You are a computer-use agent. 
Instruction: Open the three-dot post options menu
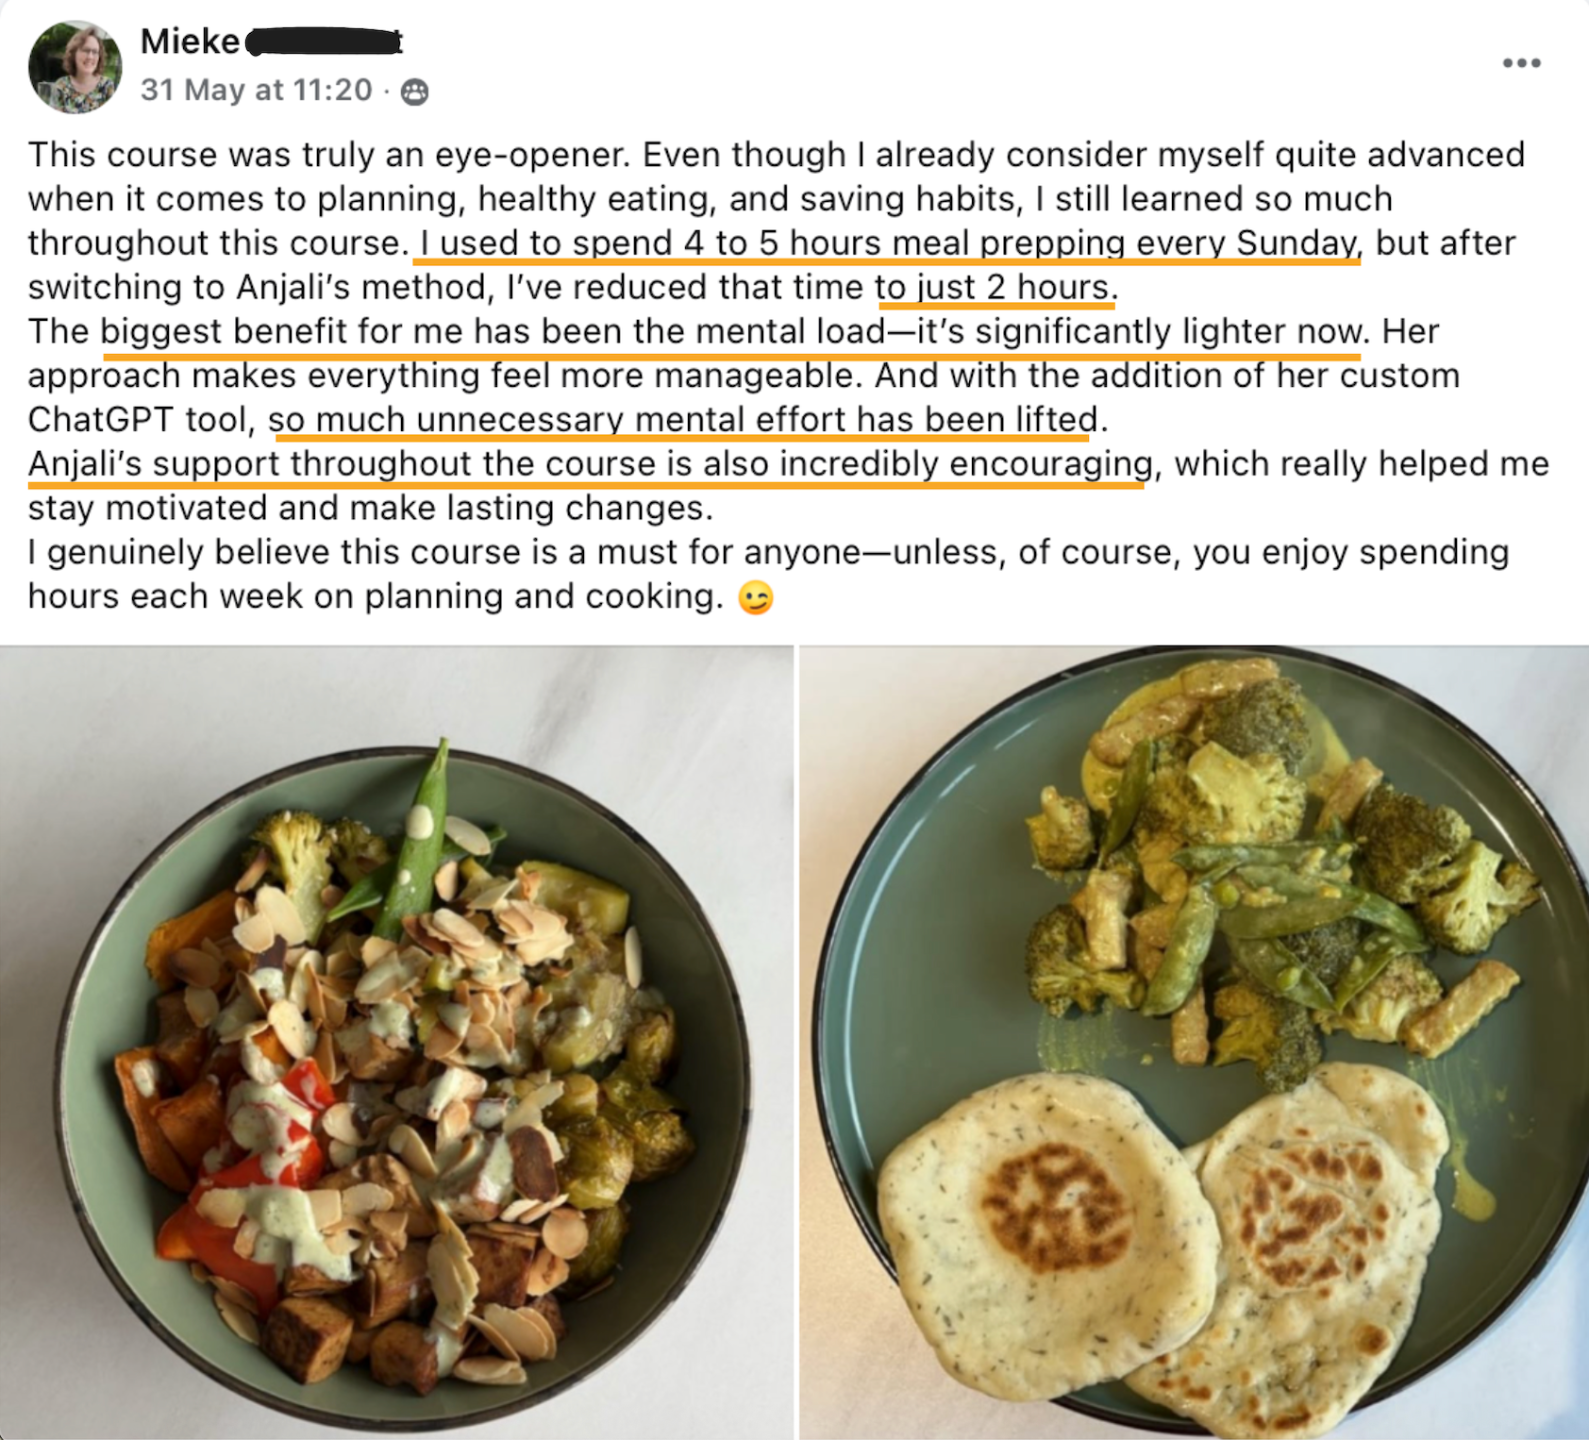1521,63
